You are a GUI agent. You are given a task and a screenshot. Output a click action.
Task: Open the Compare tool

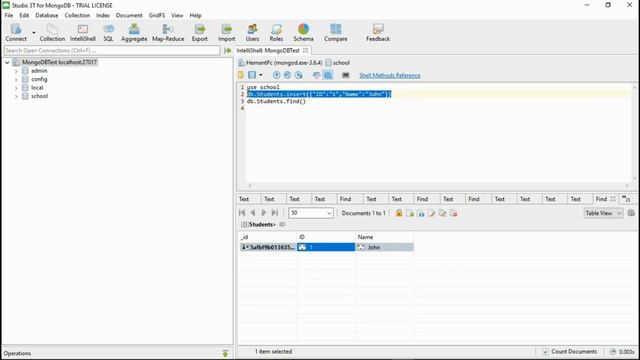click(336, 32)
